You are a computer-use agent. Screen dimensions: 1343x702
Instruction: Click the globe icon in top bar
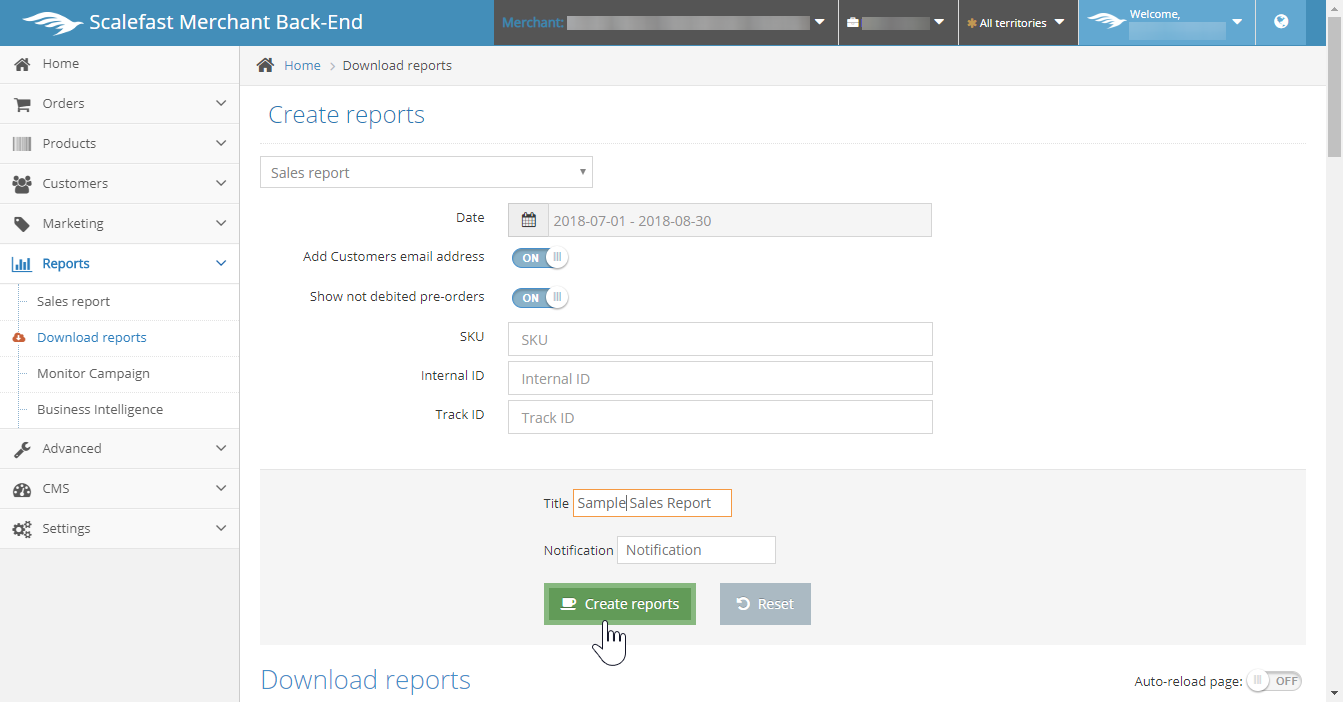pos(1281,22)
